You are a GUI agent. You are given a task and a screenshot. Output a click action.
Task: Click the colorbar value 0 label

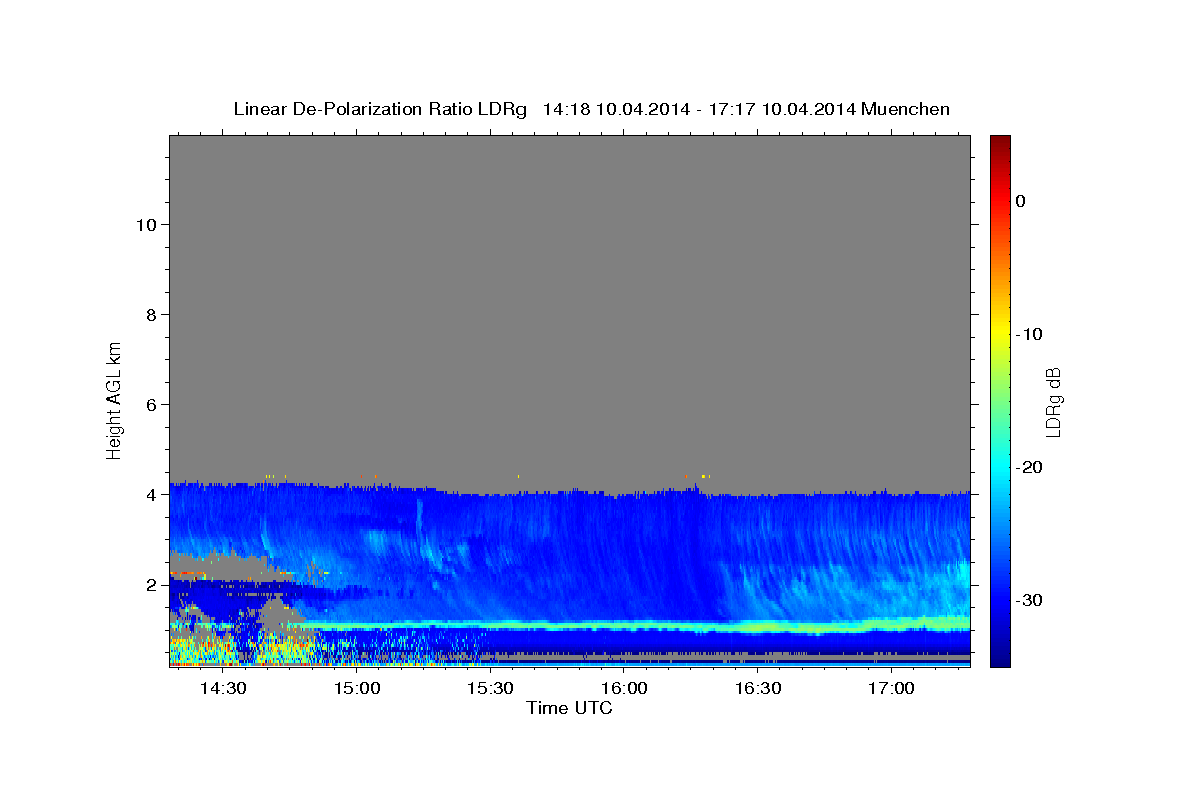(1021, 201)
